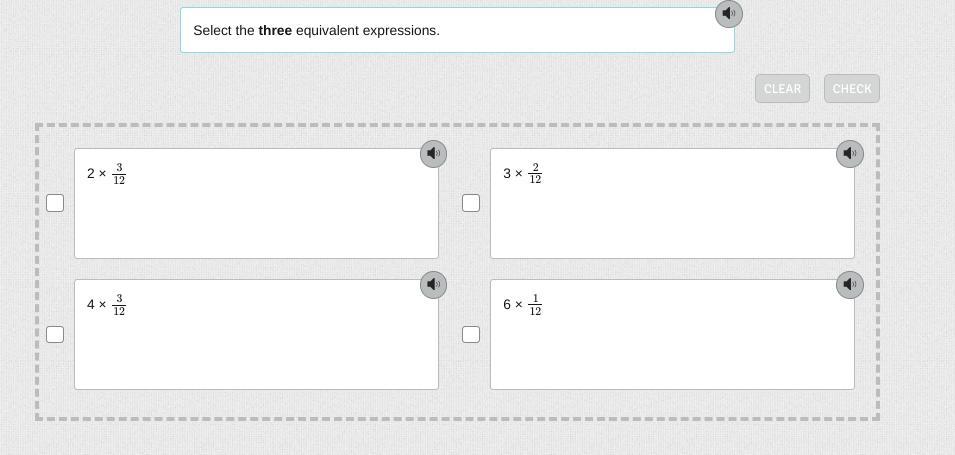Check the box for 6 × 1/12
Screen dimensions: 955x455
471,334
